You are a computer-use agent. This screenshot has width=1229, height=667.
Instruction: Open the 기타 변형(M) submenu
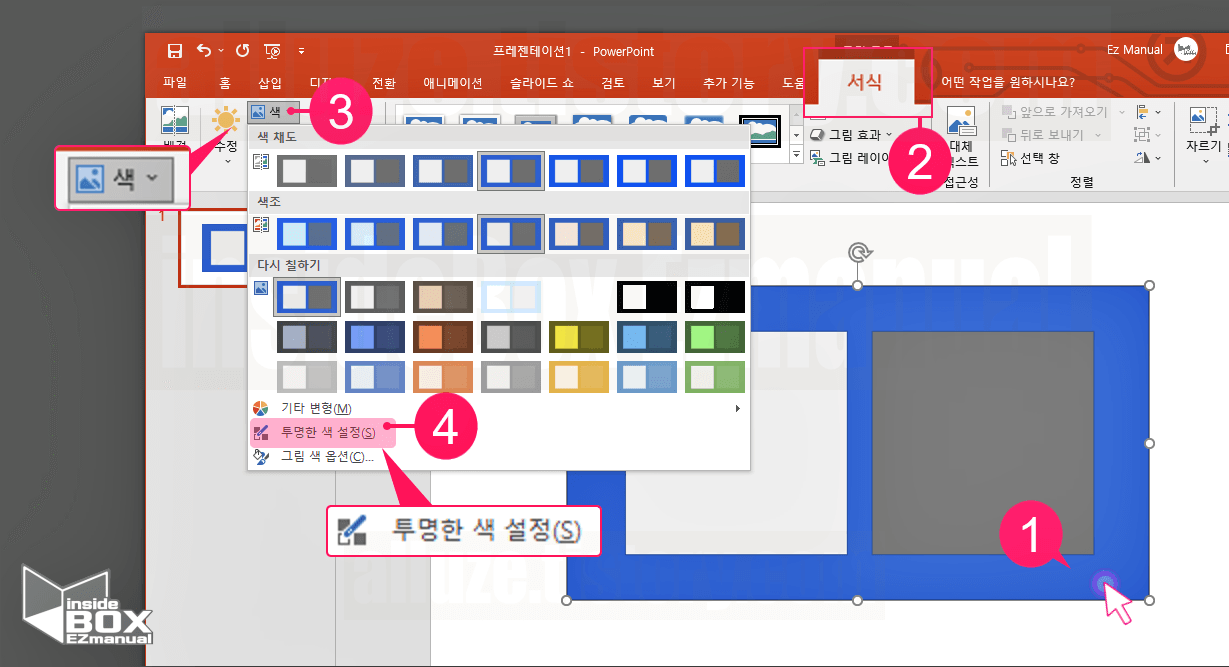[498, 408]
